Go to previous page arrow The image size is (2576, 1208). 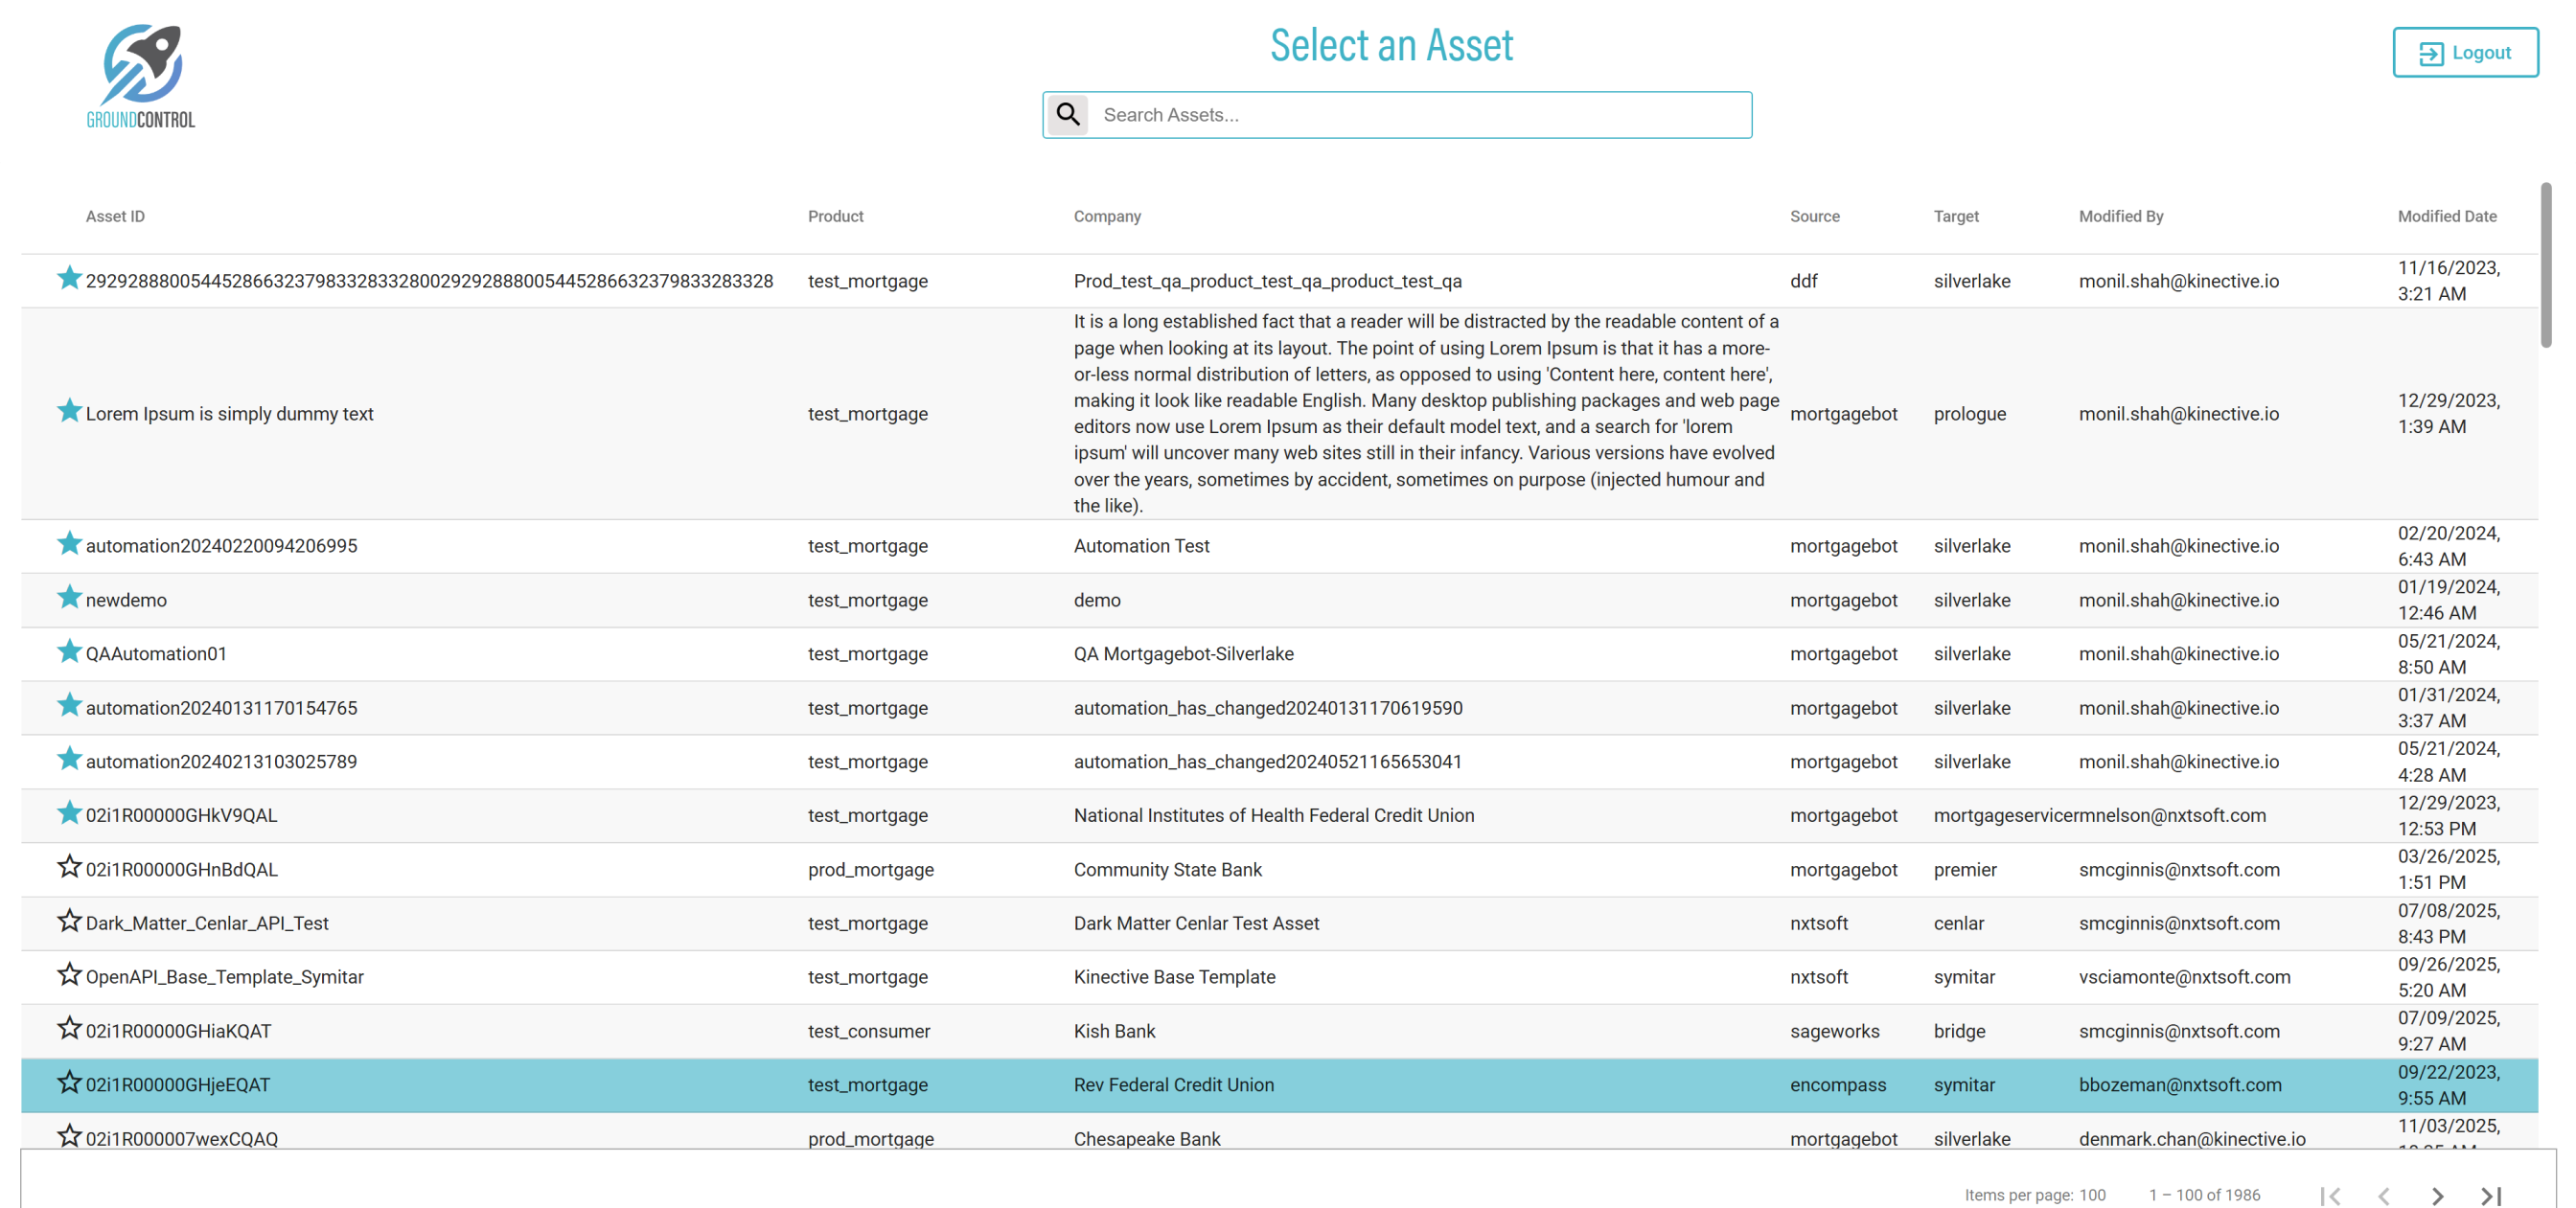click(2383, 1195)
